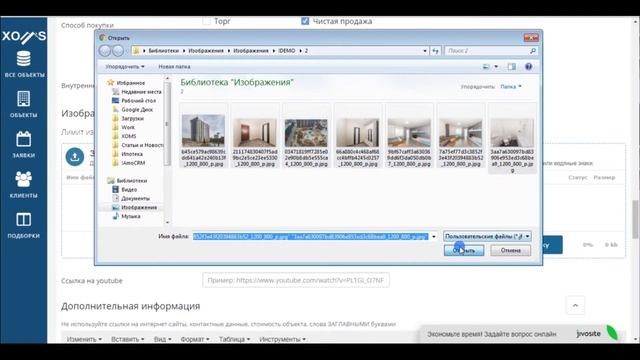640x360 pixels.
Task: Click the blue upload images icon
Action: coord(75,157)
